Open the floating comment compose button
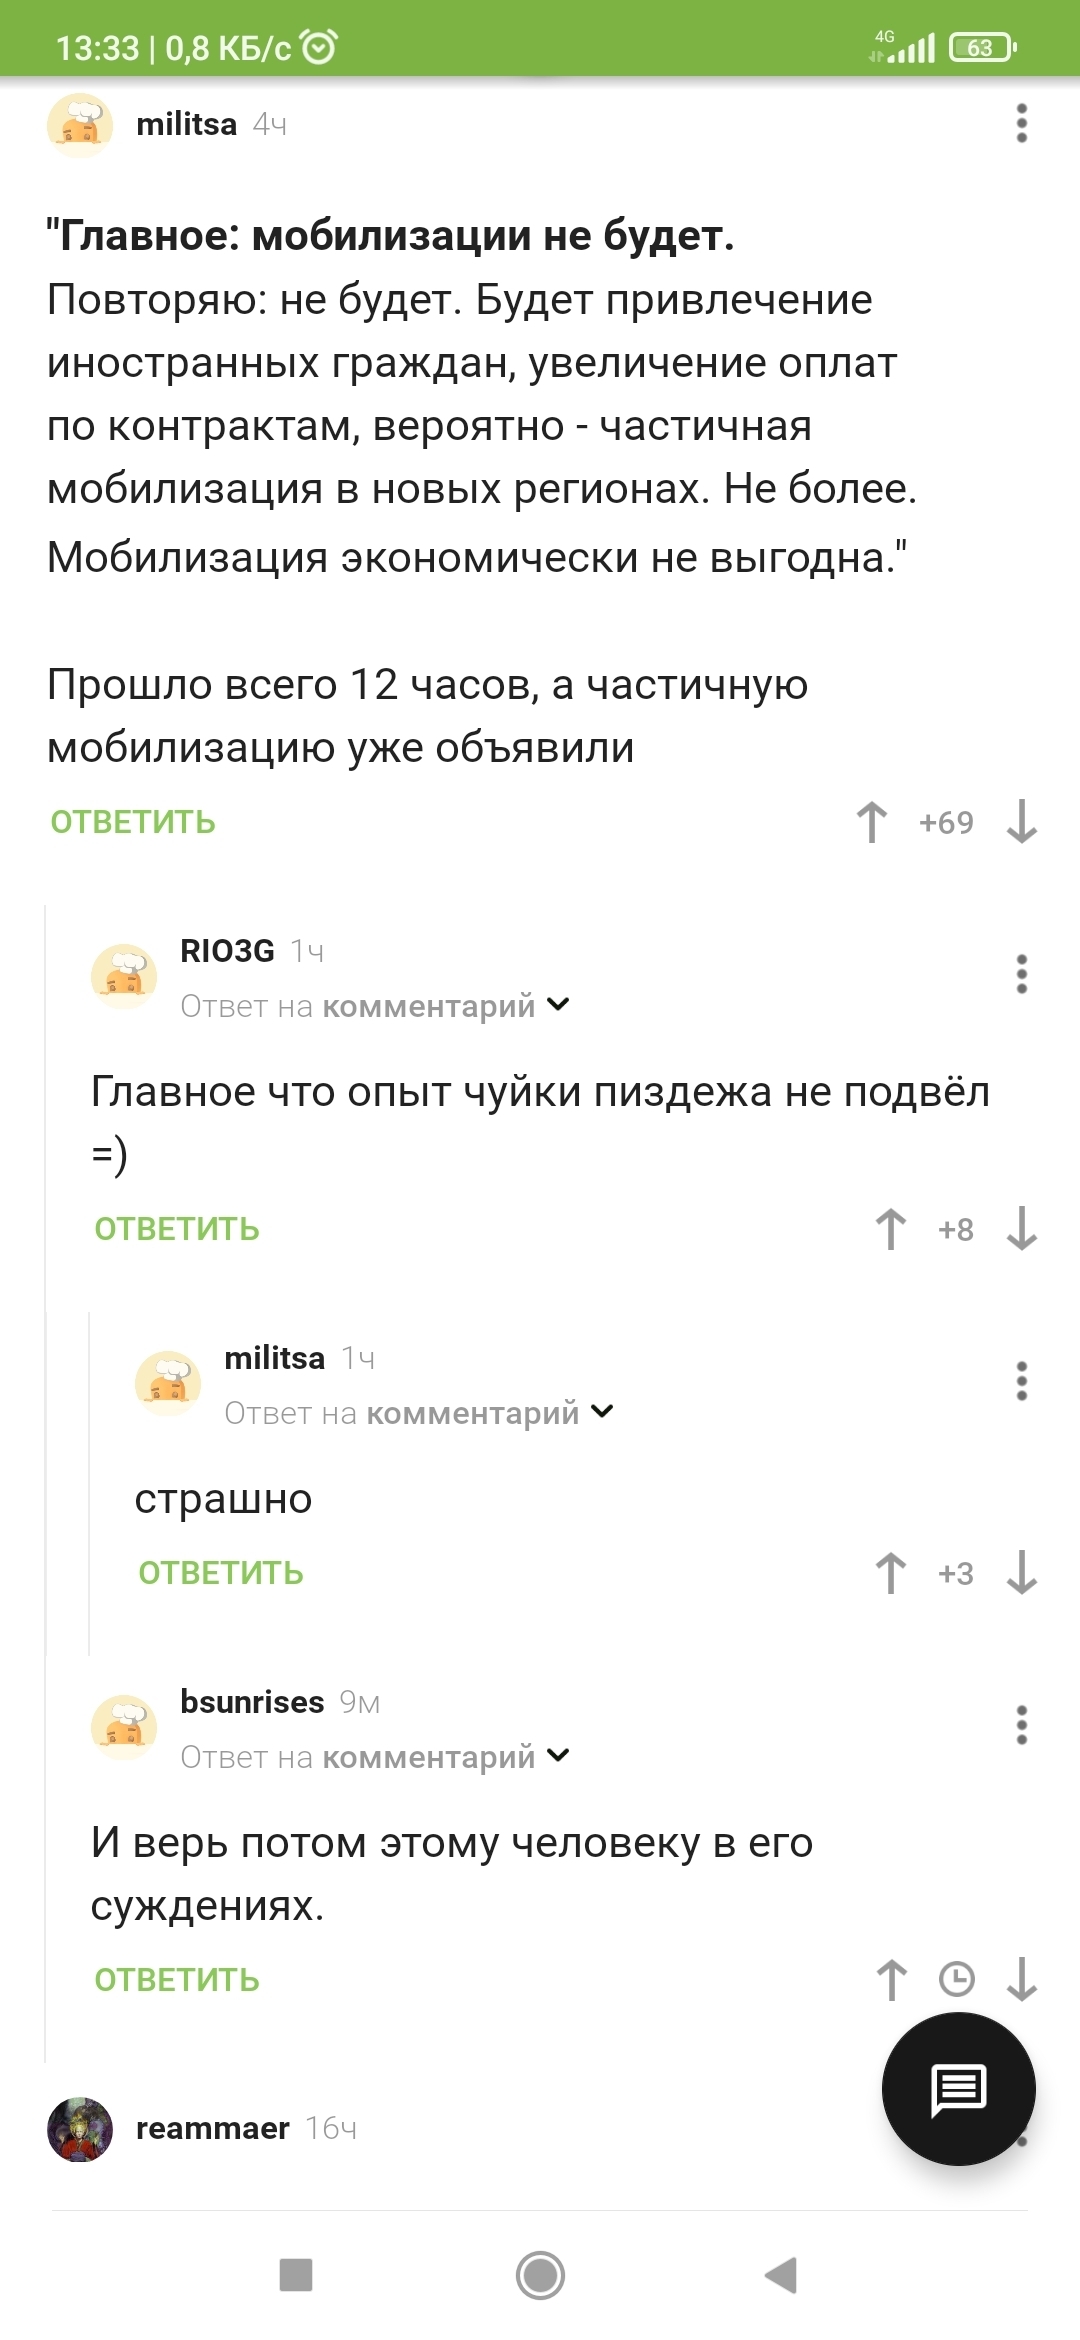This screenshot has height=2340, width=1080. pyautogui.click(x=958, y=2088)
